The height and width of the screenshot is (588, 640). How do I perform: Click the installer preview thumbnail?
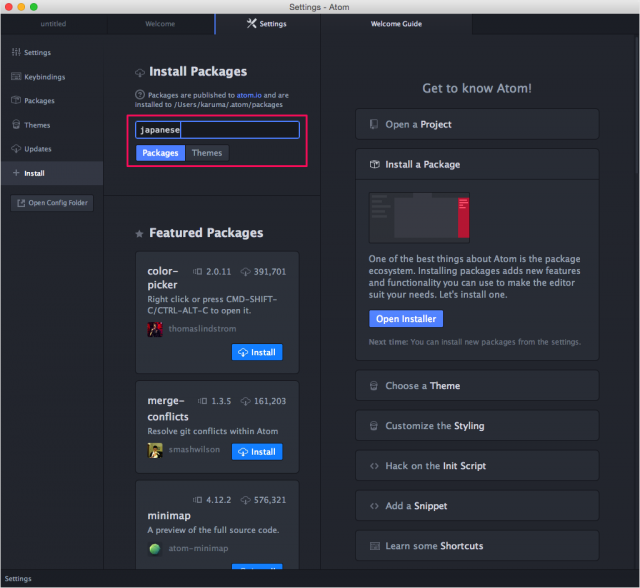tap(419, 217)
